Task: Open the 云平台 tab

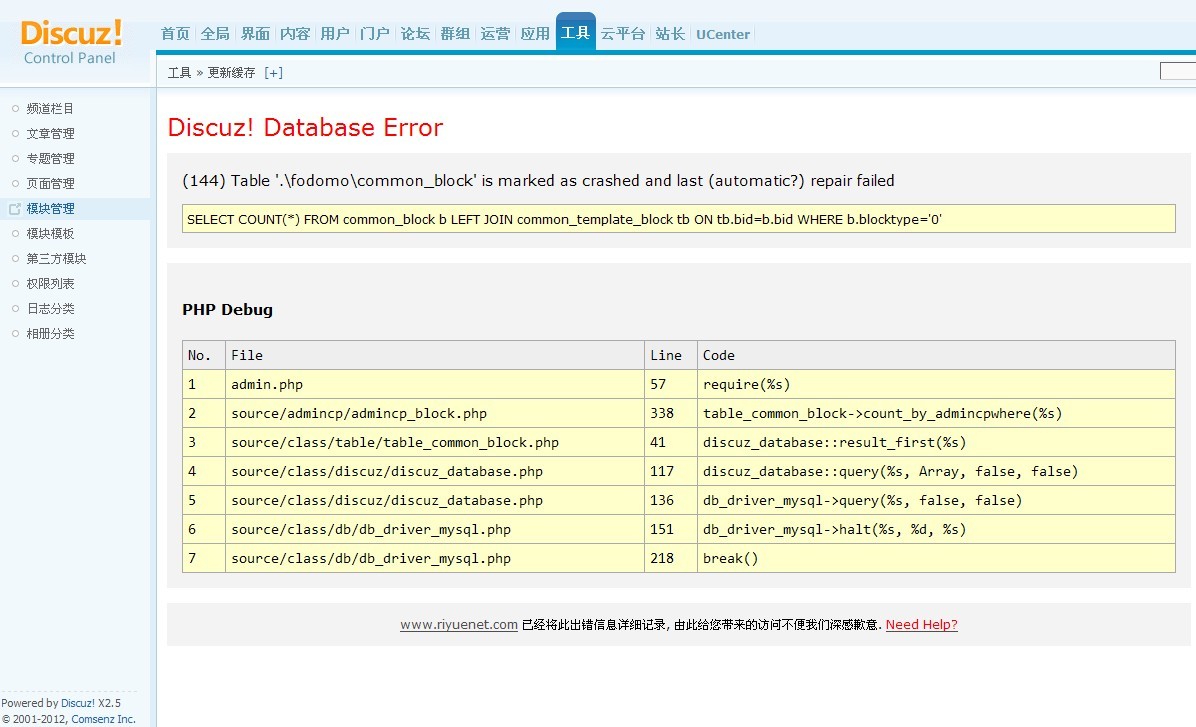Action: [623, 34]
